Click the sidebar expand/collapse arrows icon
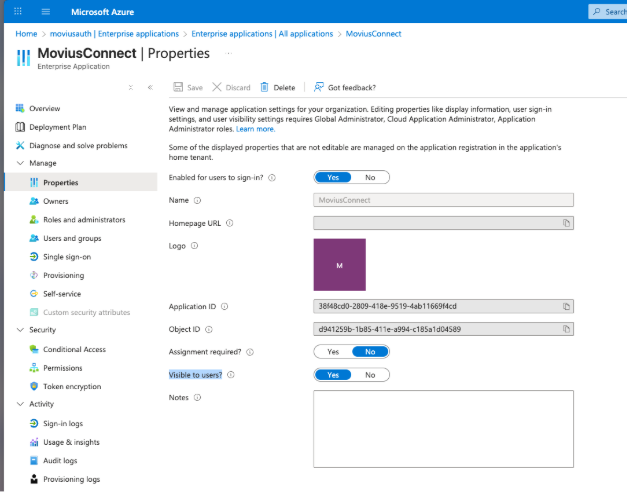Image resolution: width=627 pixels, height=492 pixels. pyautogui.click(x=131, y=87)
